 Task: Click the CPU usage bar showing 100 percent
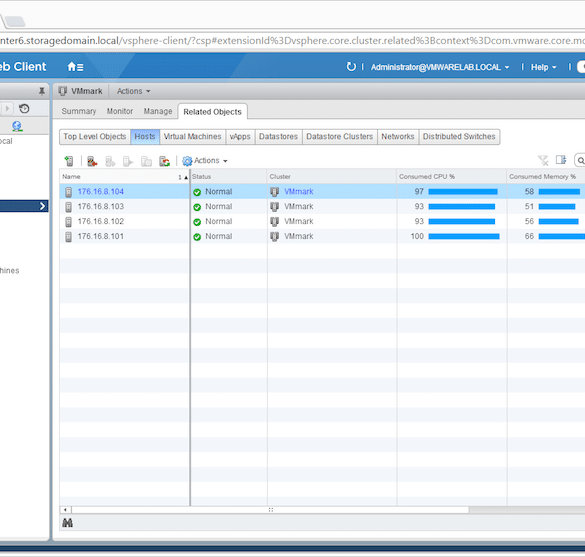[x=464, y=237]
